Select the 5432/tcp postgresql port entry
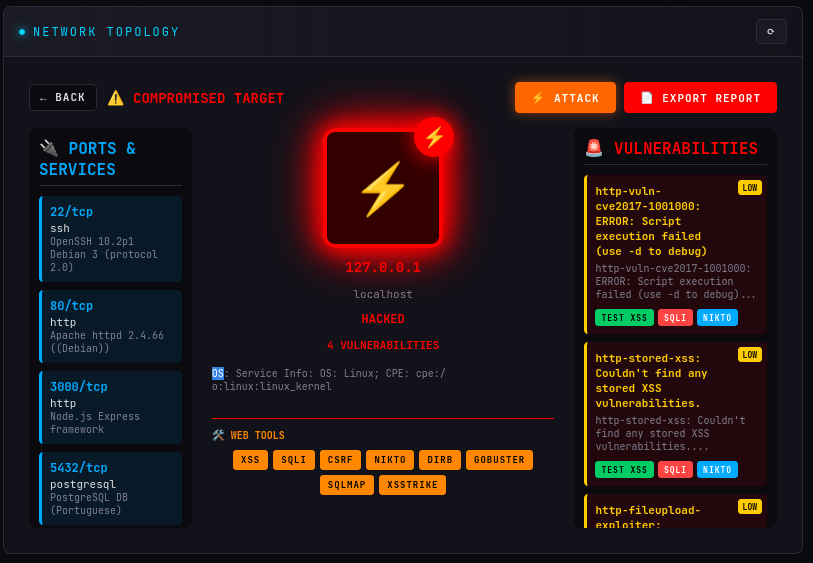The height and width of the screenshot is (563, 813). coord(110,488)
